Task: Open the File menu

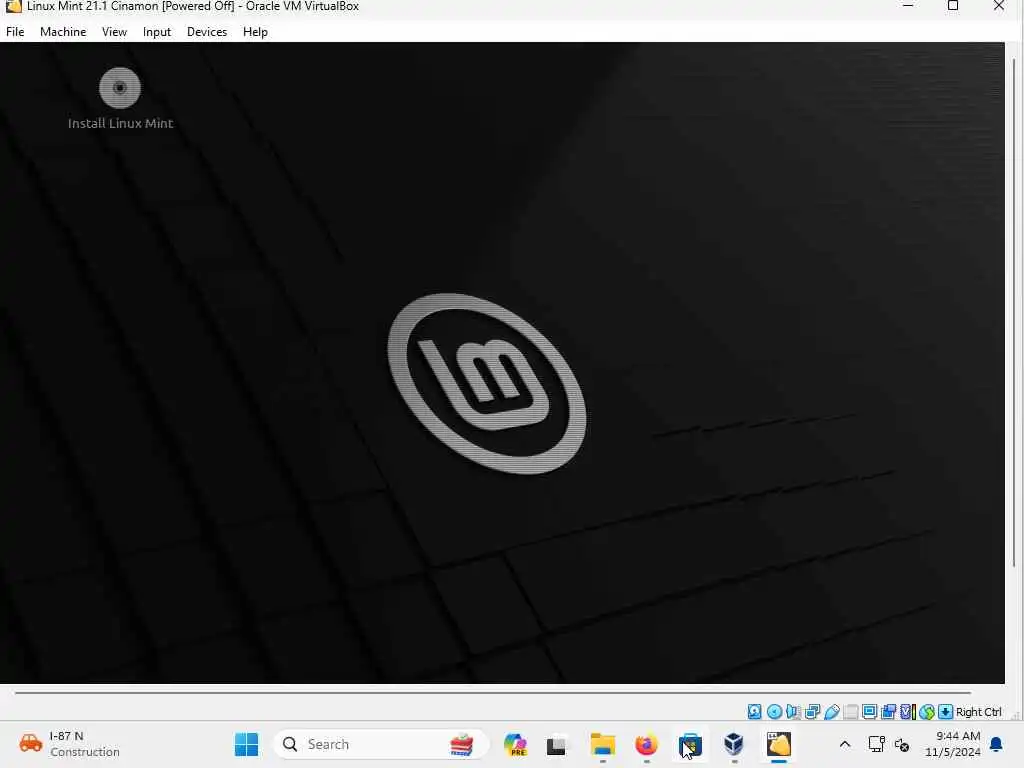Action: click(x=15, y=31)
